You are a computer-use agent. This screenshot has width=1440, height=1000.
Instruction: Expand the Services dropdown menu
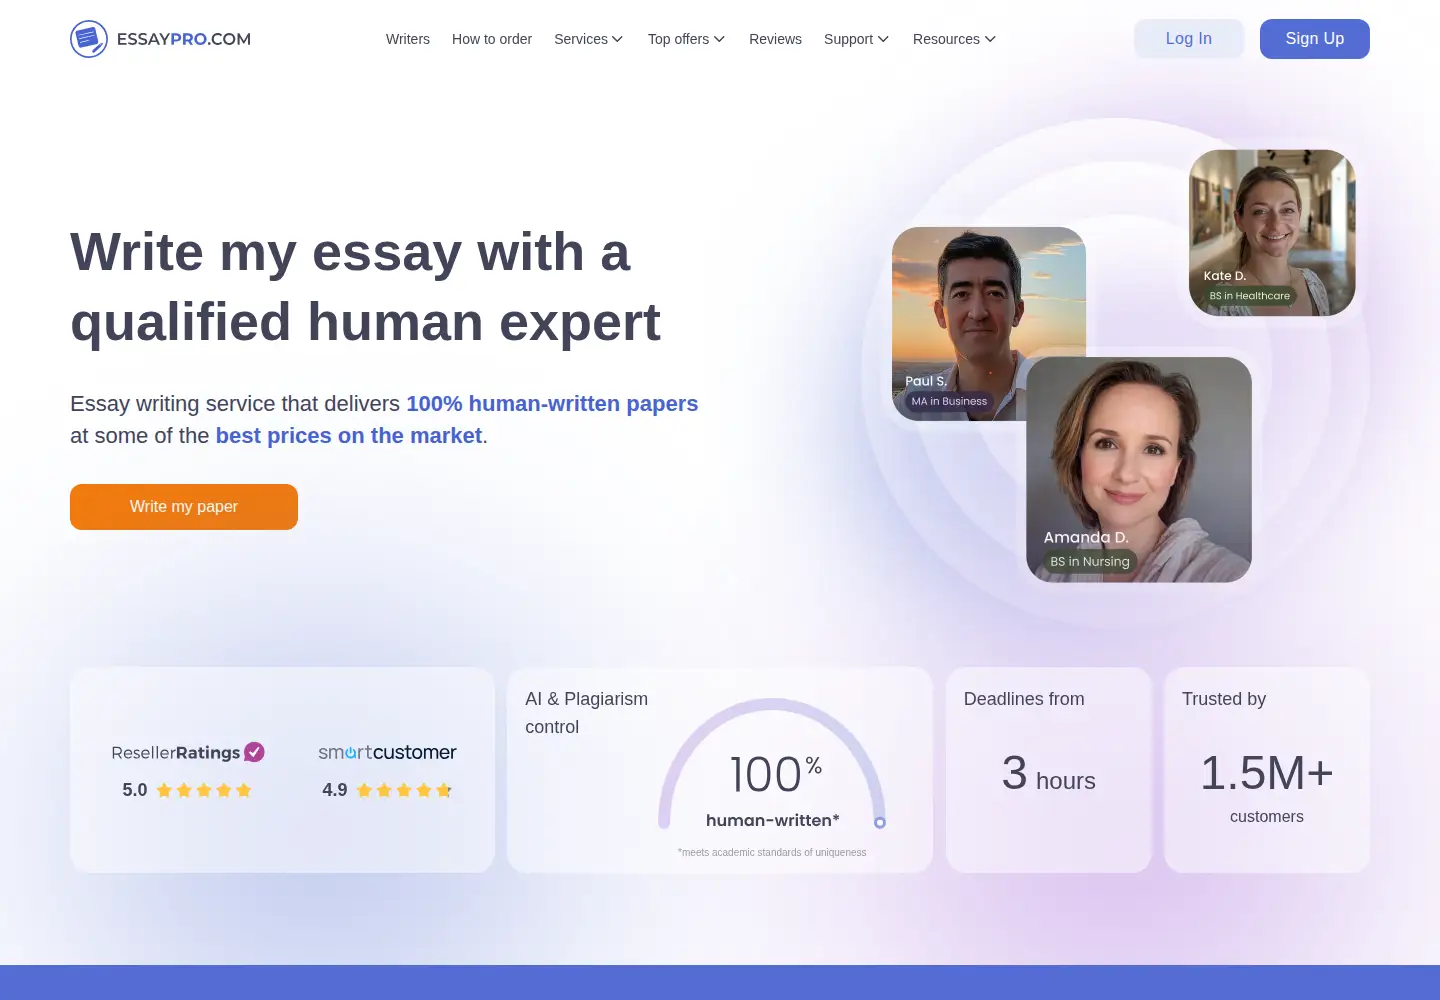tap(589, 39)
